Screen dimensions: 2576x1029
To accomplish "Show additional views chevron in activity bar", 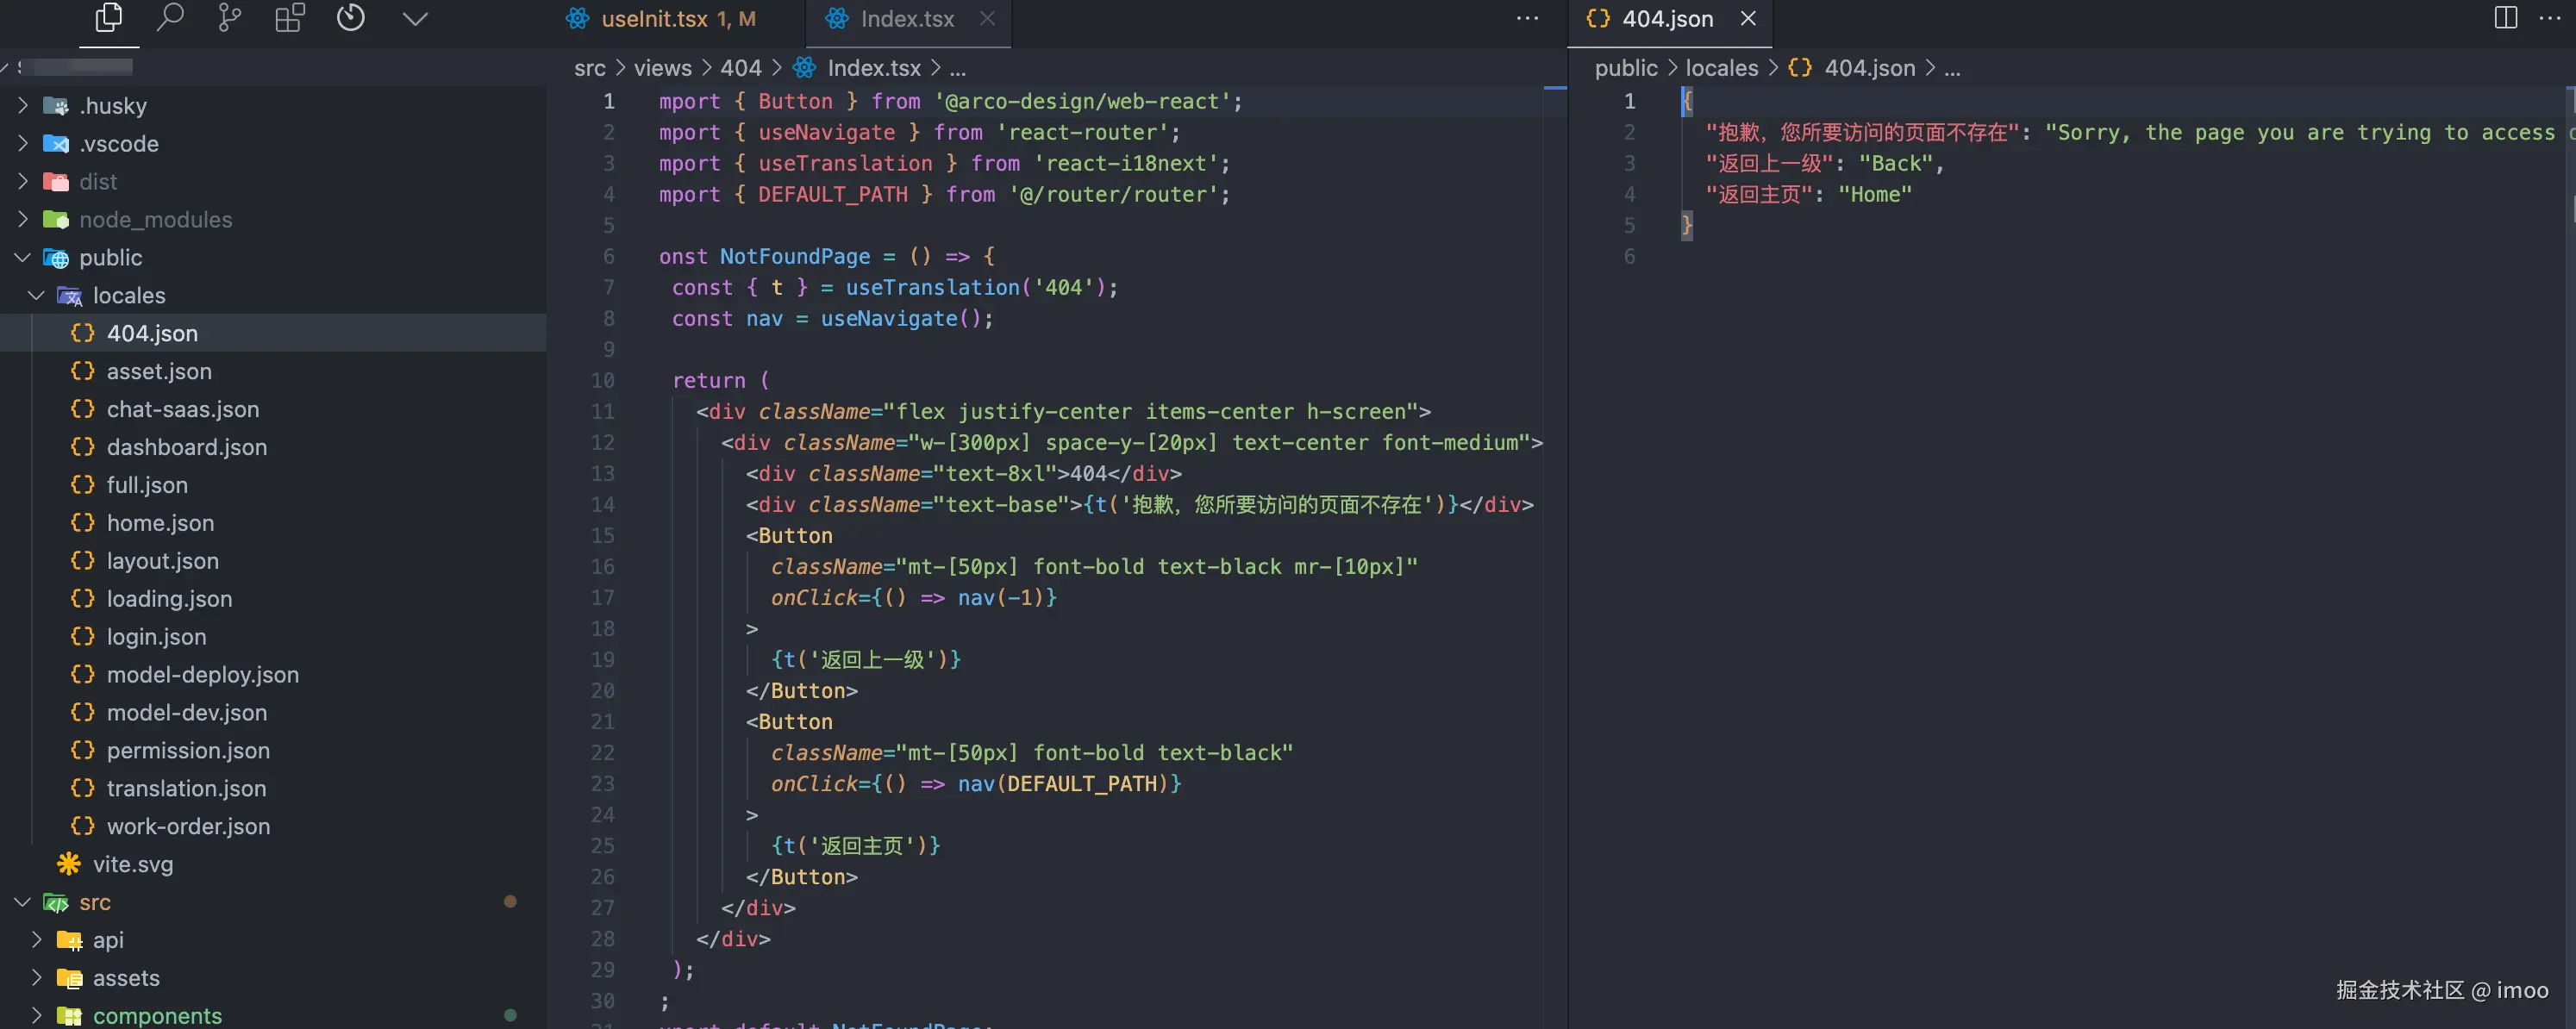I will pos(415,18).
